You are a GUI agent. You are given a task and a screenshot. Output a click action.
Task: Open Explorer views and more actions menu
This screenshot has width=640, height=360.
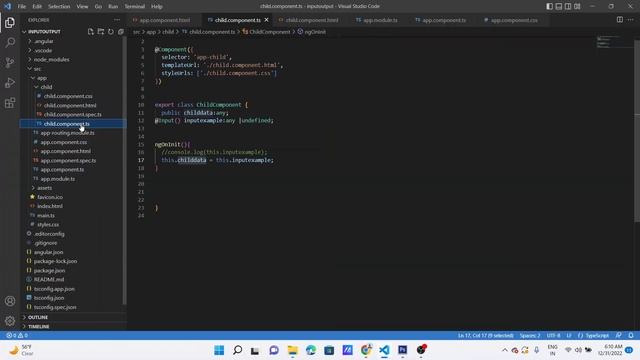[117, 20]
